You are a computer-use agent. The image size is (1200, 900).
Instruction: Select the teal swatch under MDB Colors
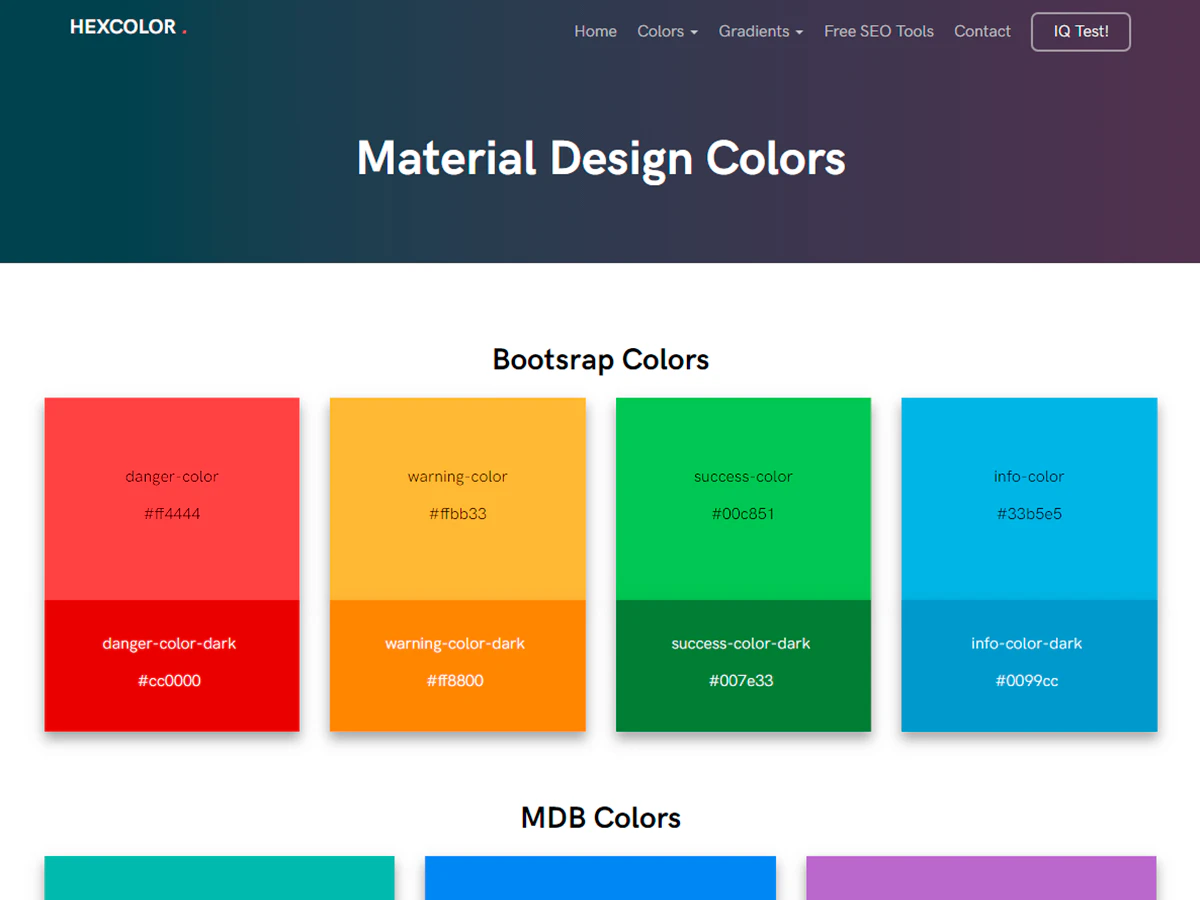[x=219, y=880]
